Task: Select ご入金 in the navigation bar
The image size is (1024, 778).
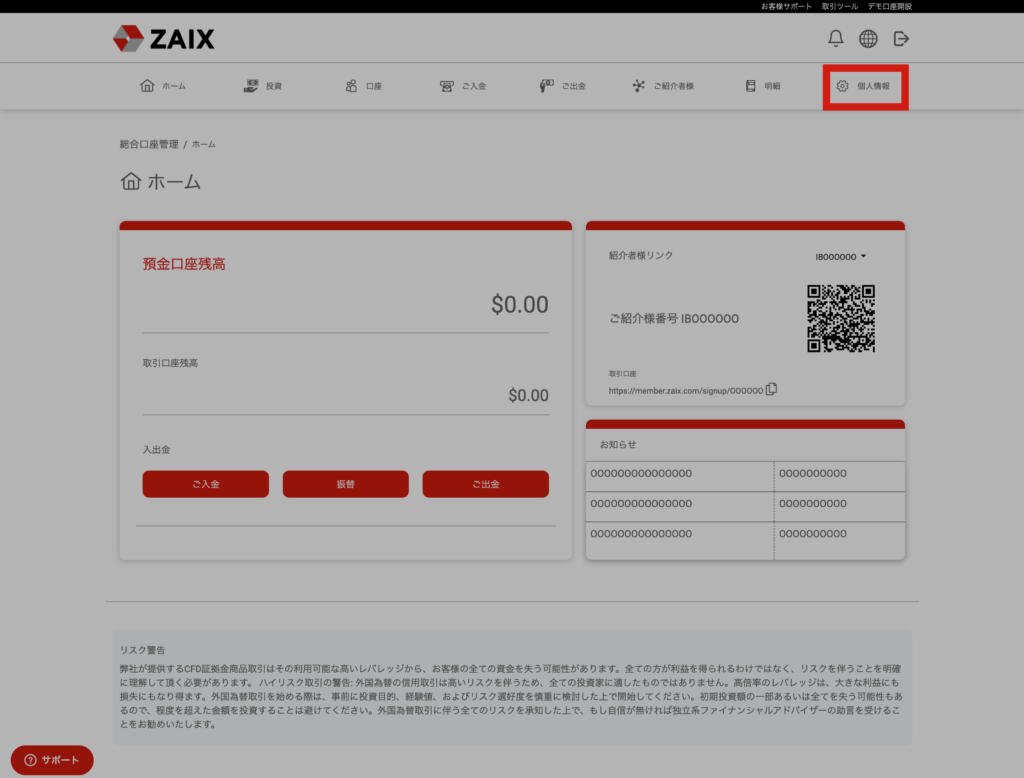Action: point(463,86)
